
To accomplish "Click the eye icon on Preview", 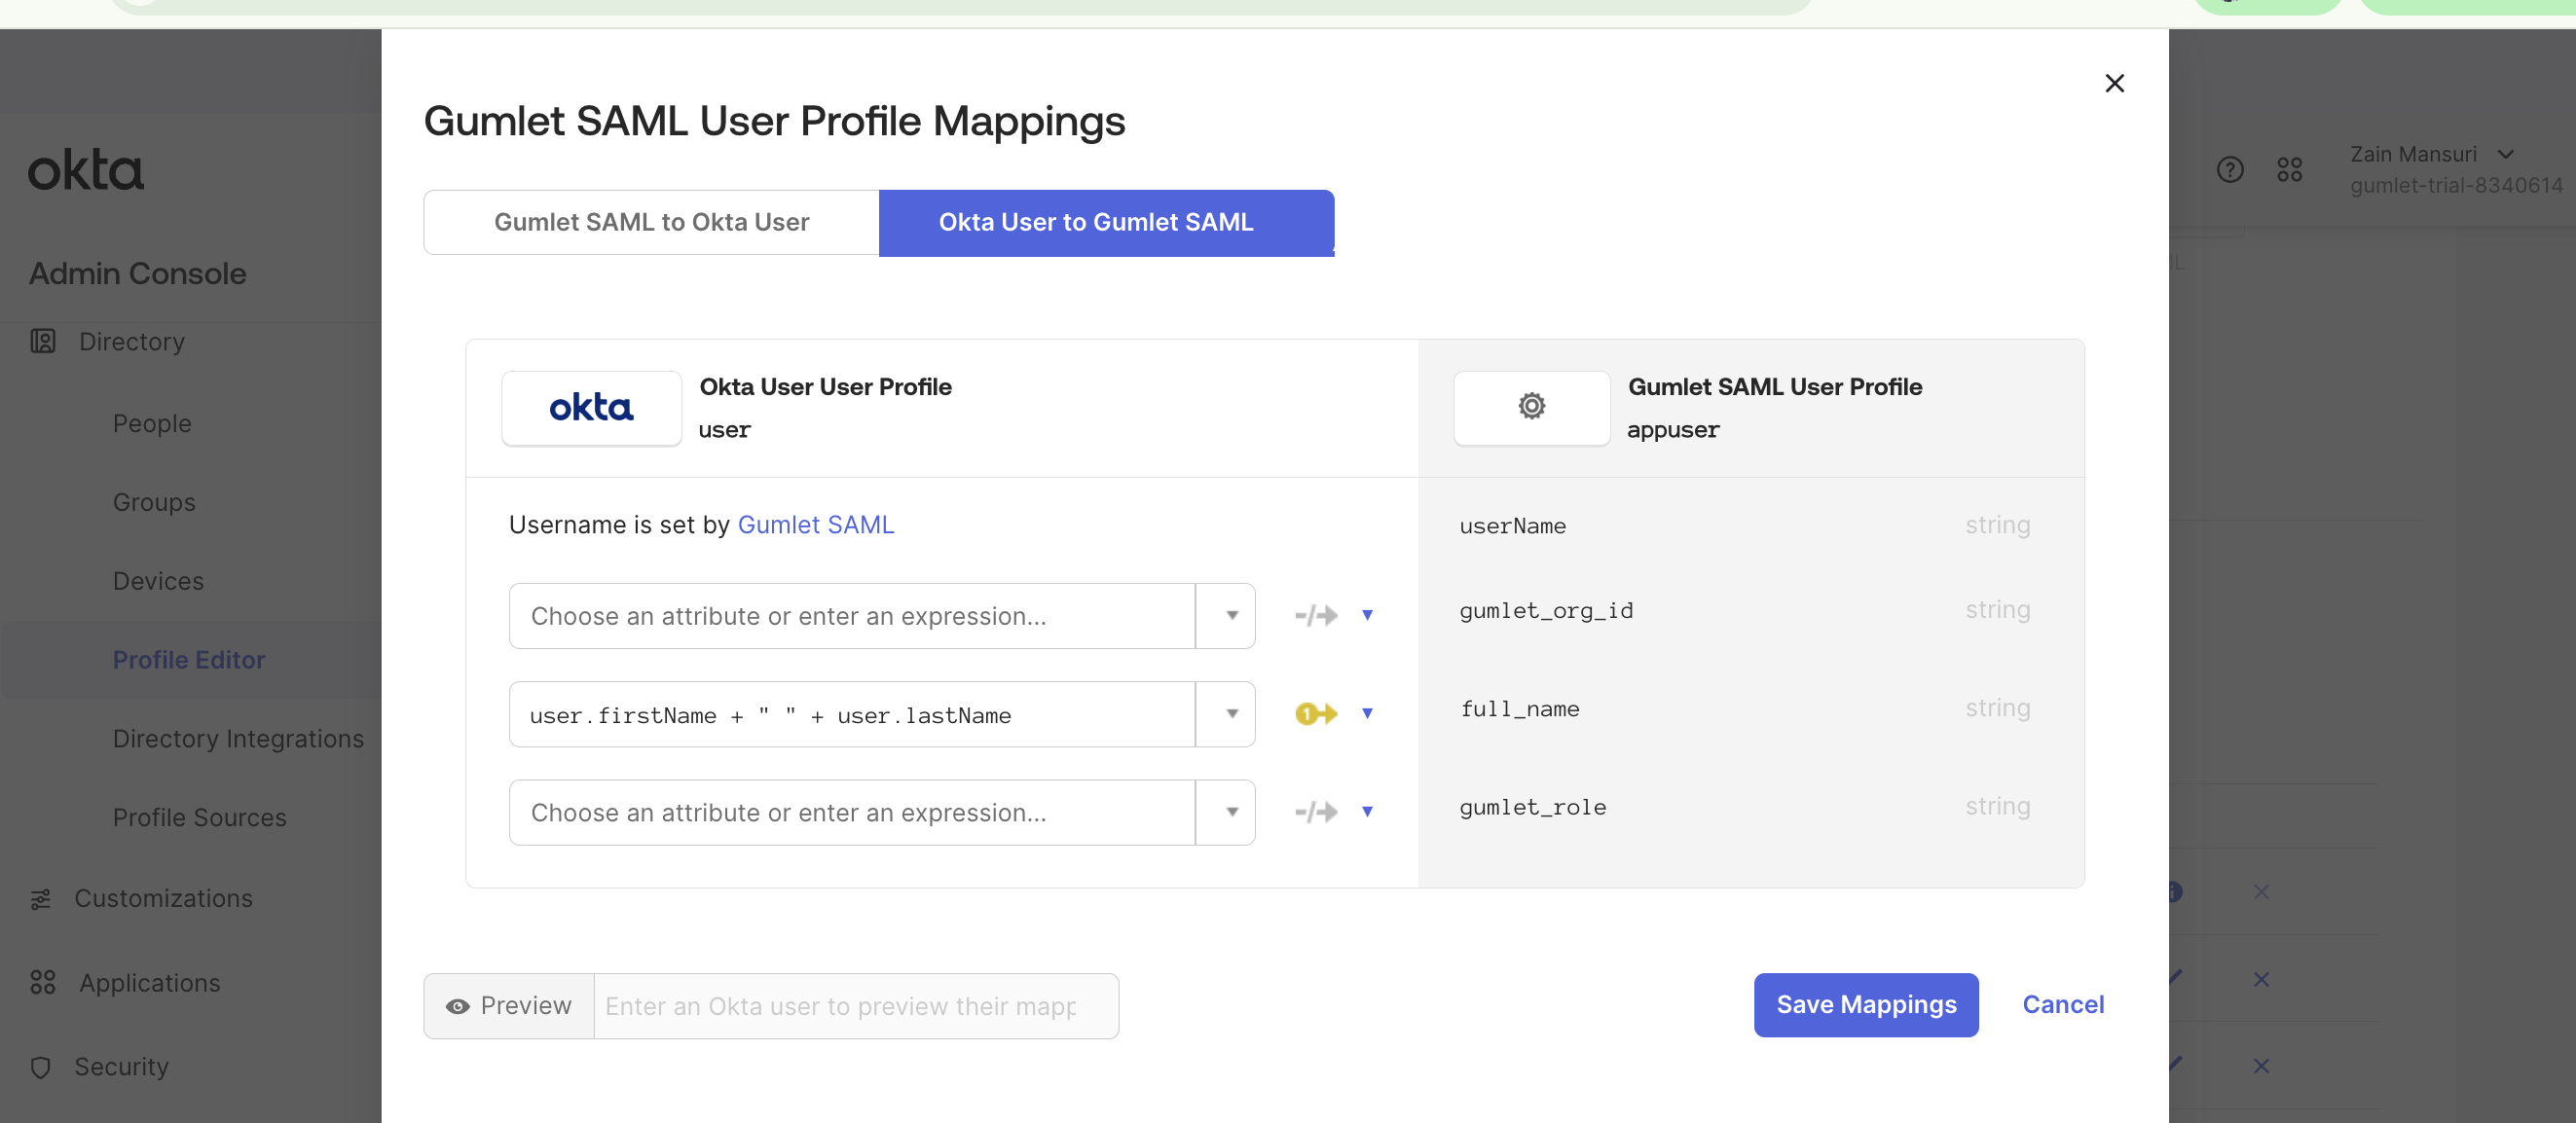I will 457,1006.
